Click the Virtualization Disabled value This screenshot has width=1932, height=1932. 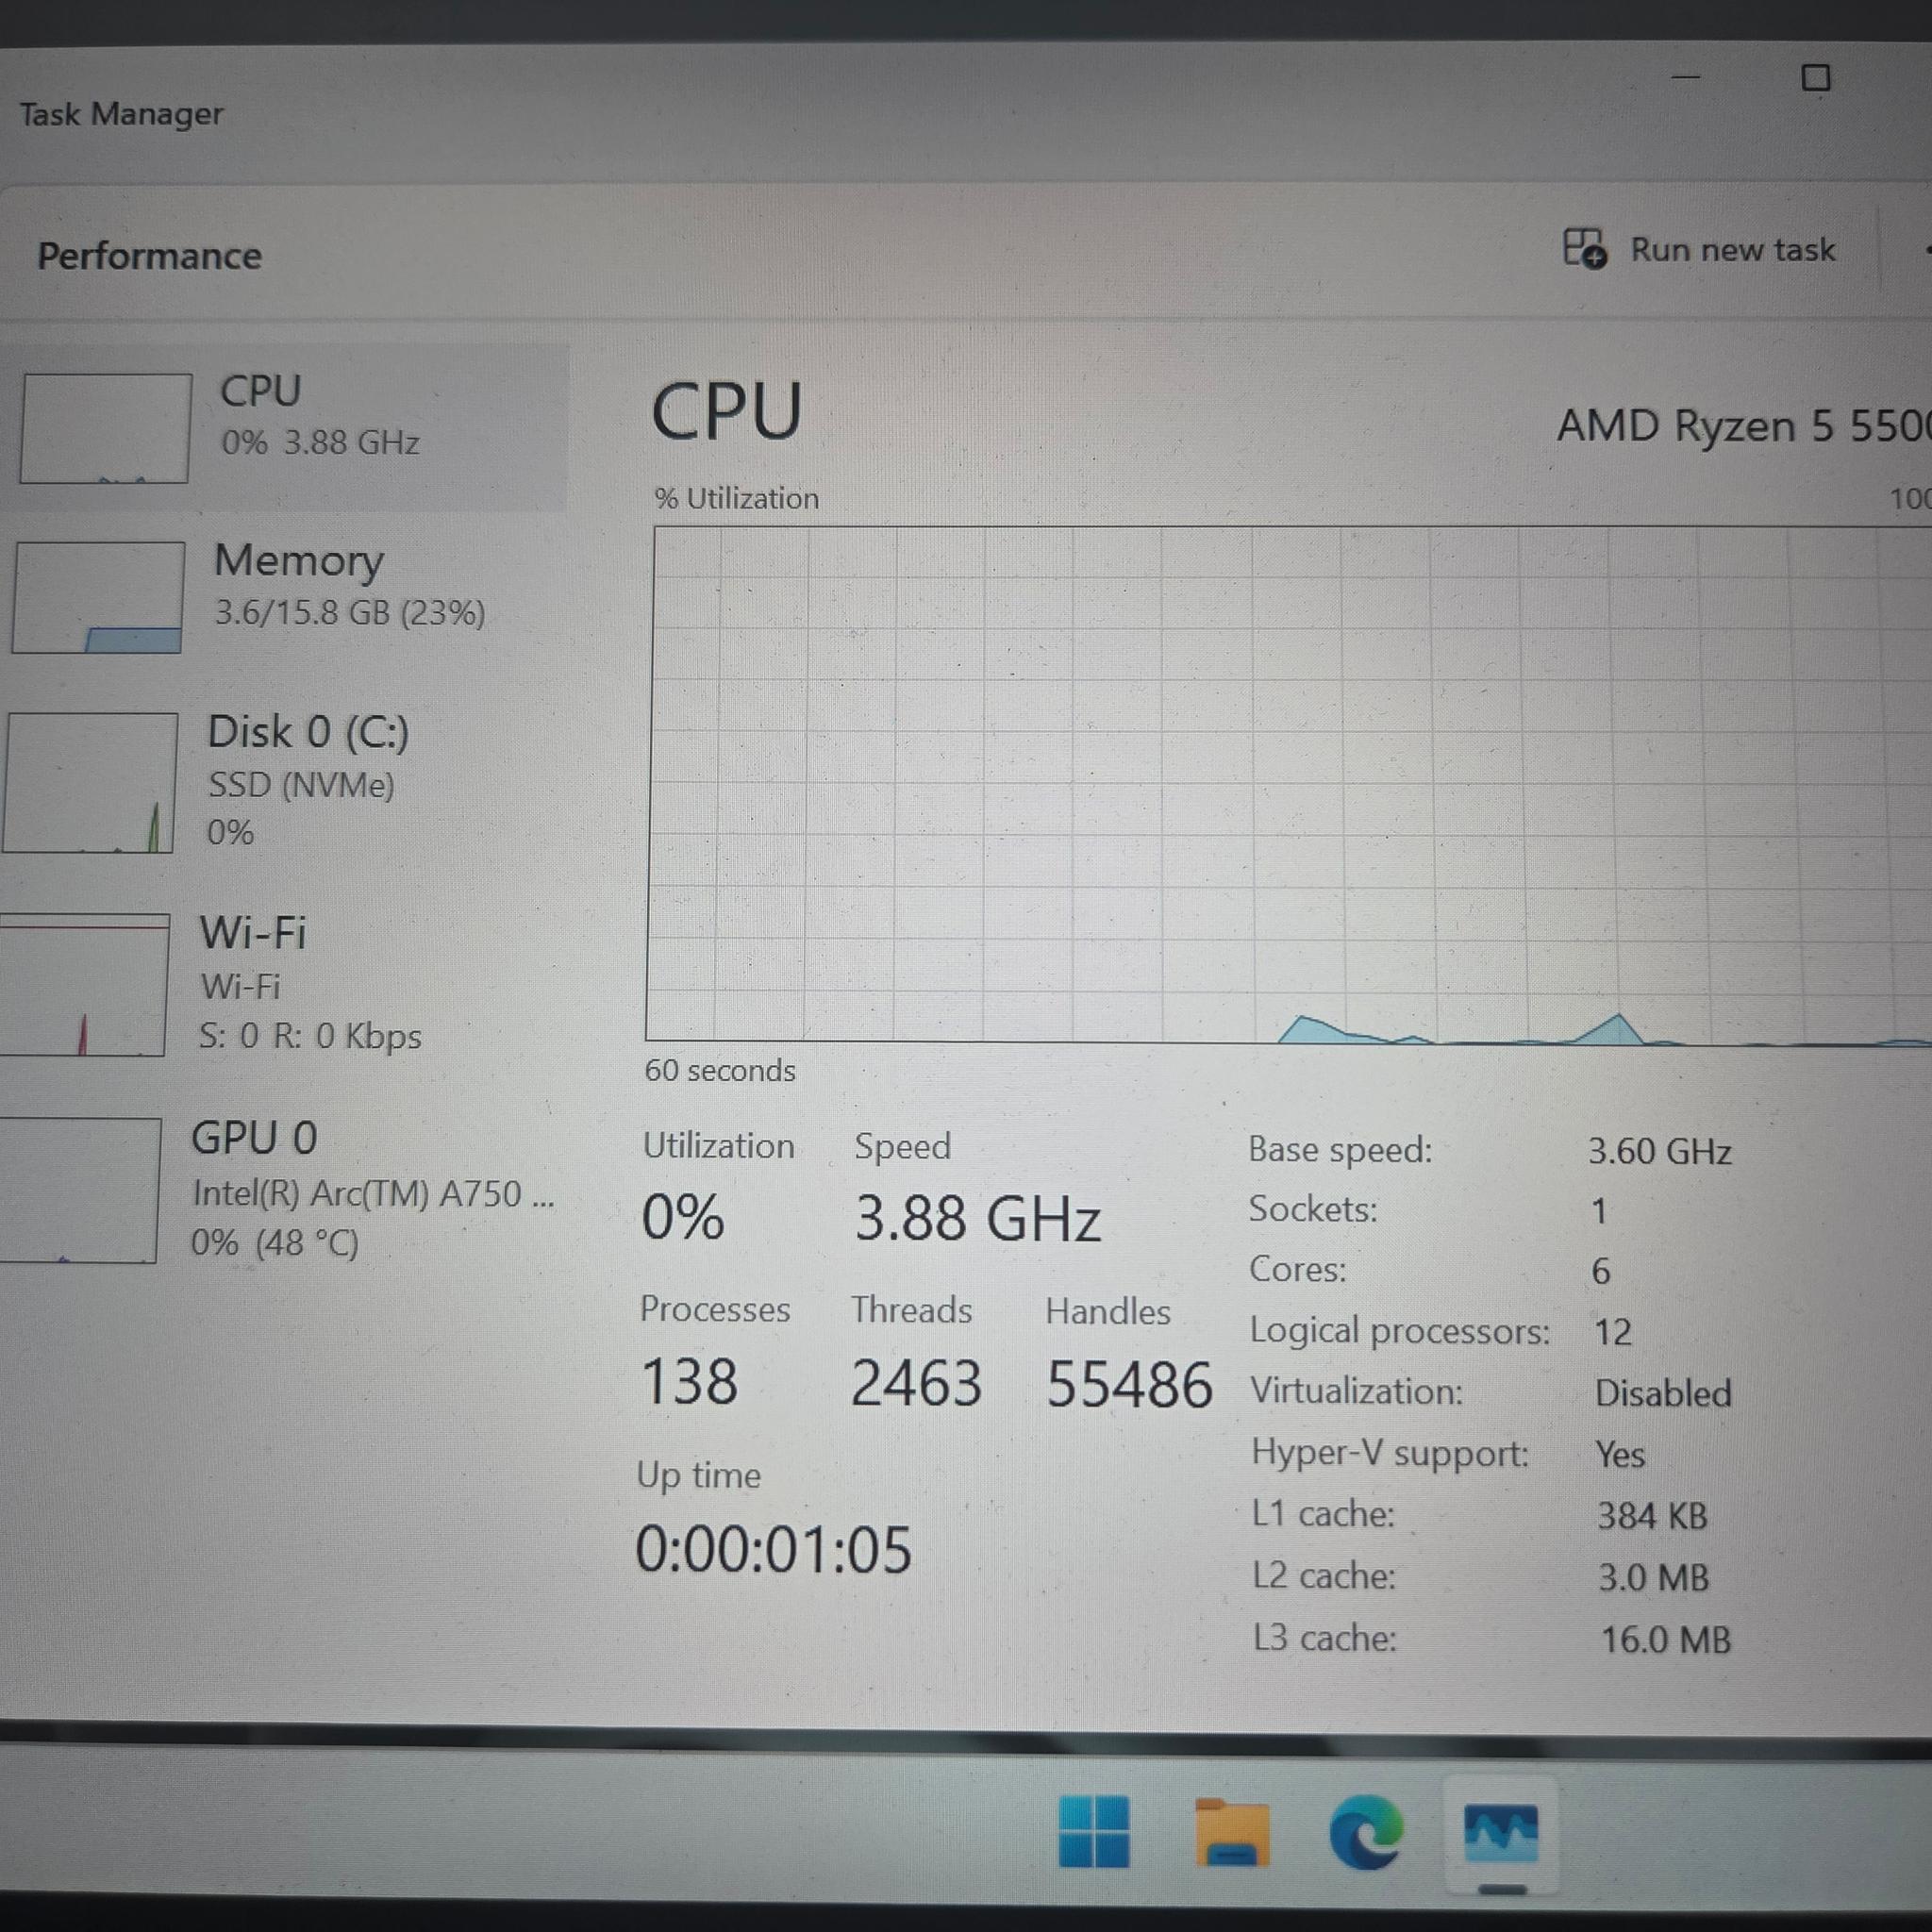click(x=1663, y=1393)
